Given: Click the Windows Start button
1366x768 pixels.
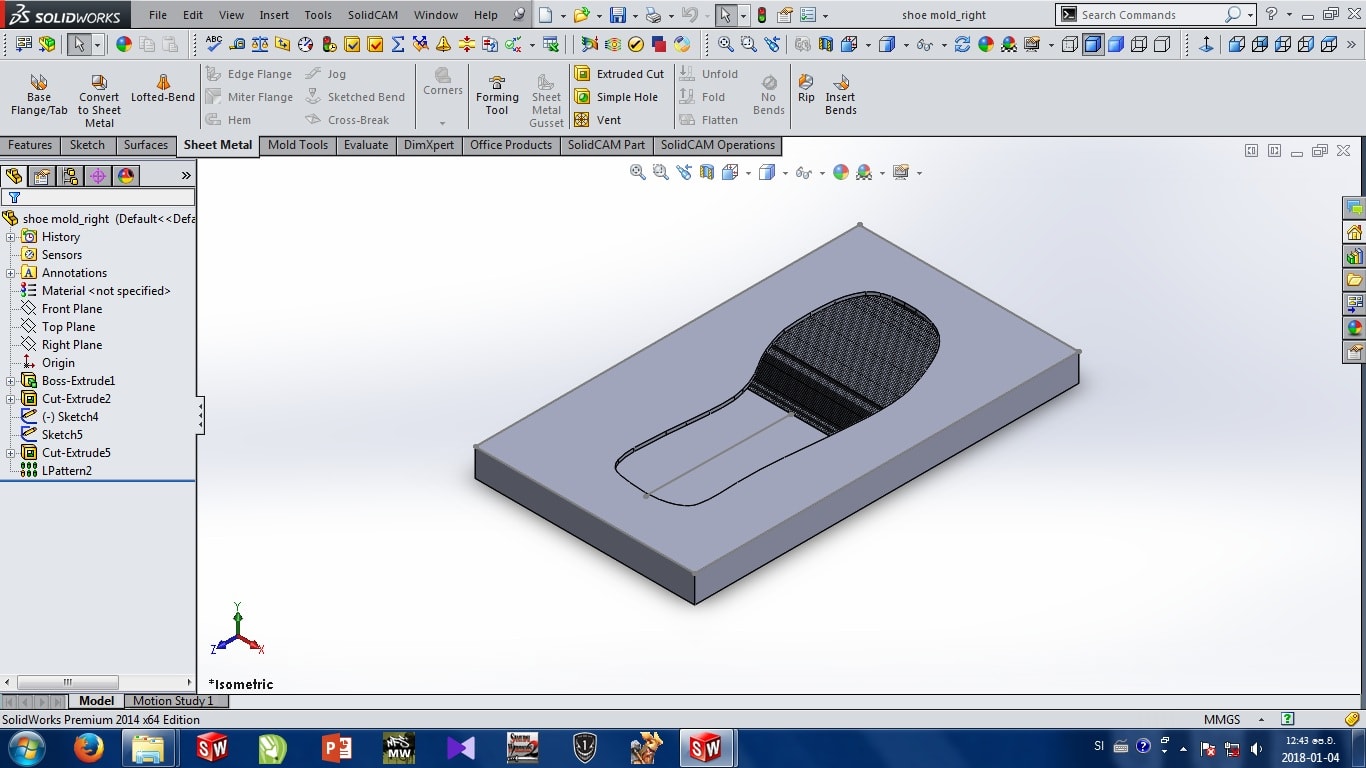Looking at the screenshot, I should (x=27, y=747).
